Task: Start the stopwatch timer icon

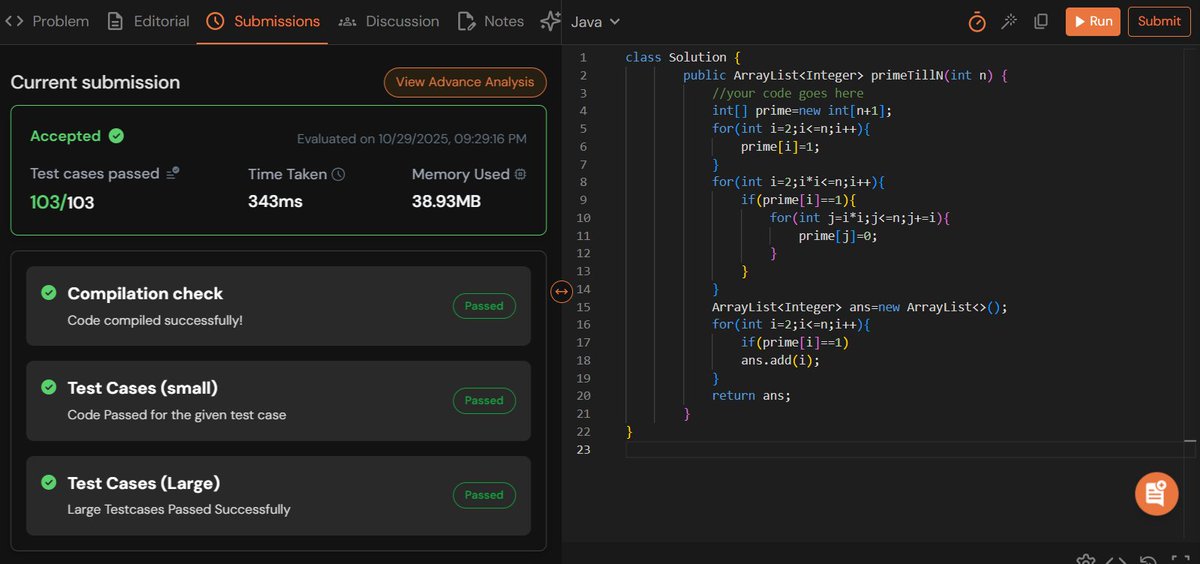Action: [x=977, y=21]
